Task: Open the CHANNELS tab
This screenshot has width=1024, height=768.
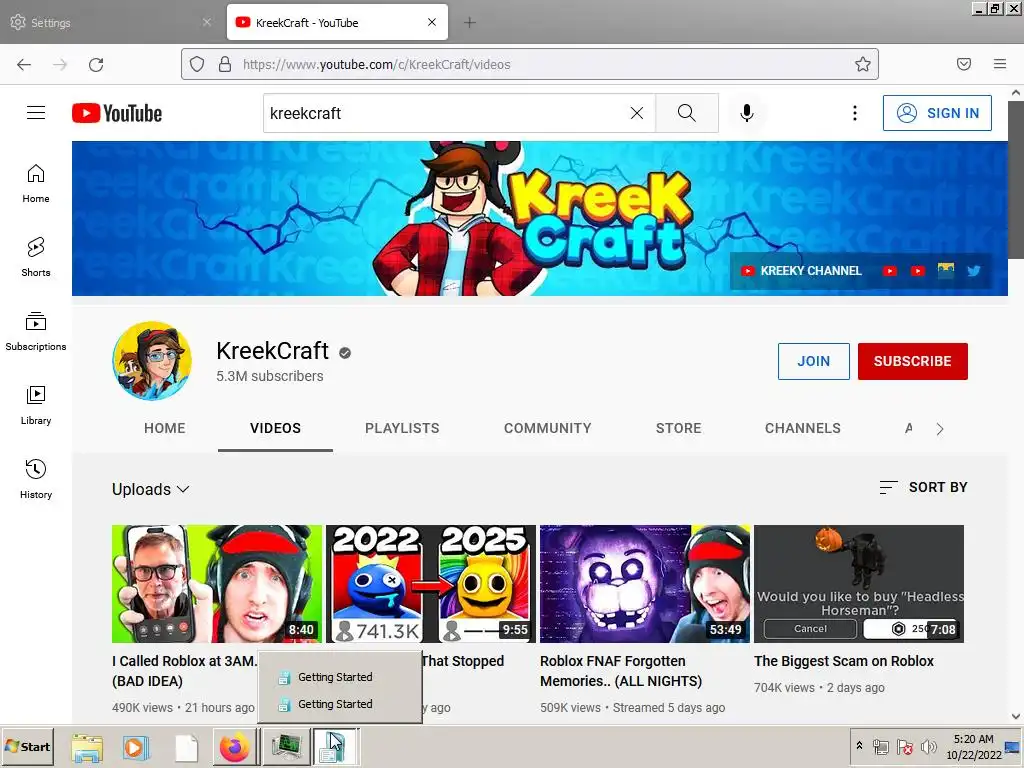Action: tap(803, 428)
